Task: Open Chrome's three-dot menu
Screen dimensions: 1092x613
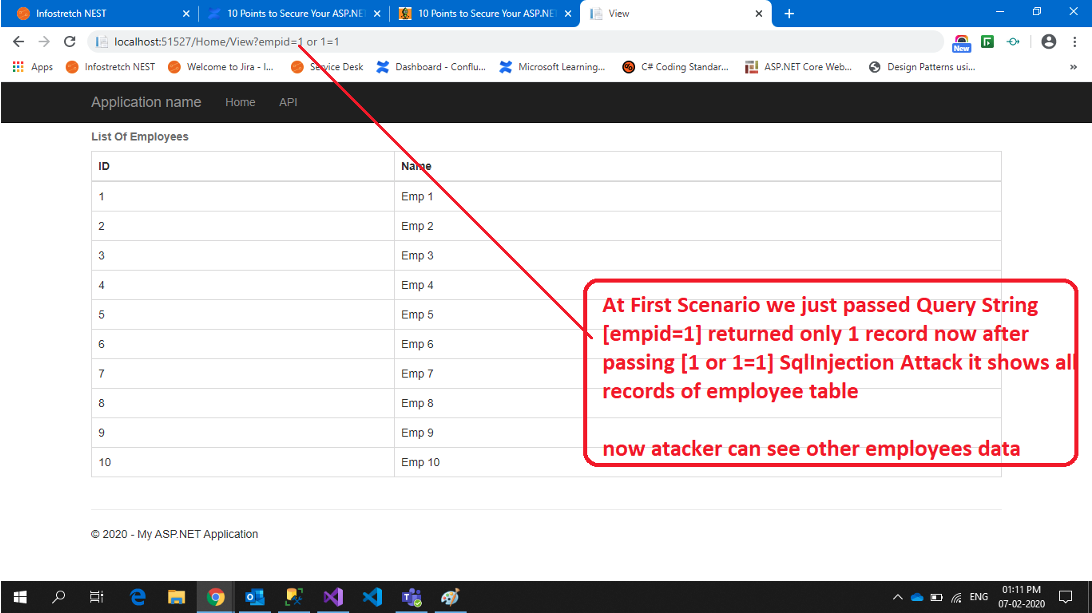Action: (x=1074, y=41)
